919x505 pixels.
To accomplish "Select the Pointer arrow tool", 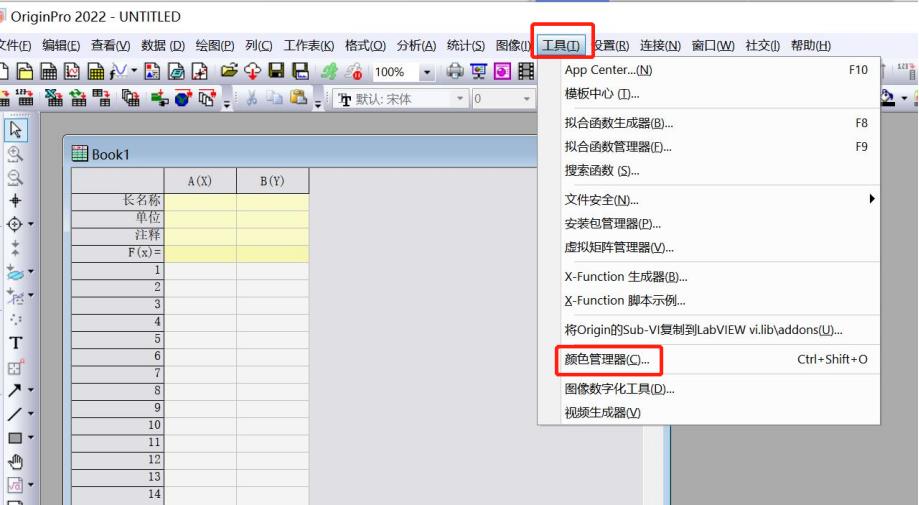I will coord(15,129).
